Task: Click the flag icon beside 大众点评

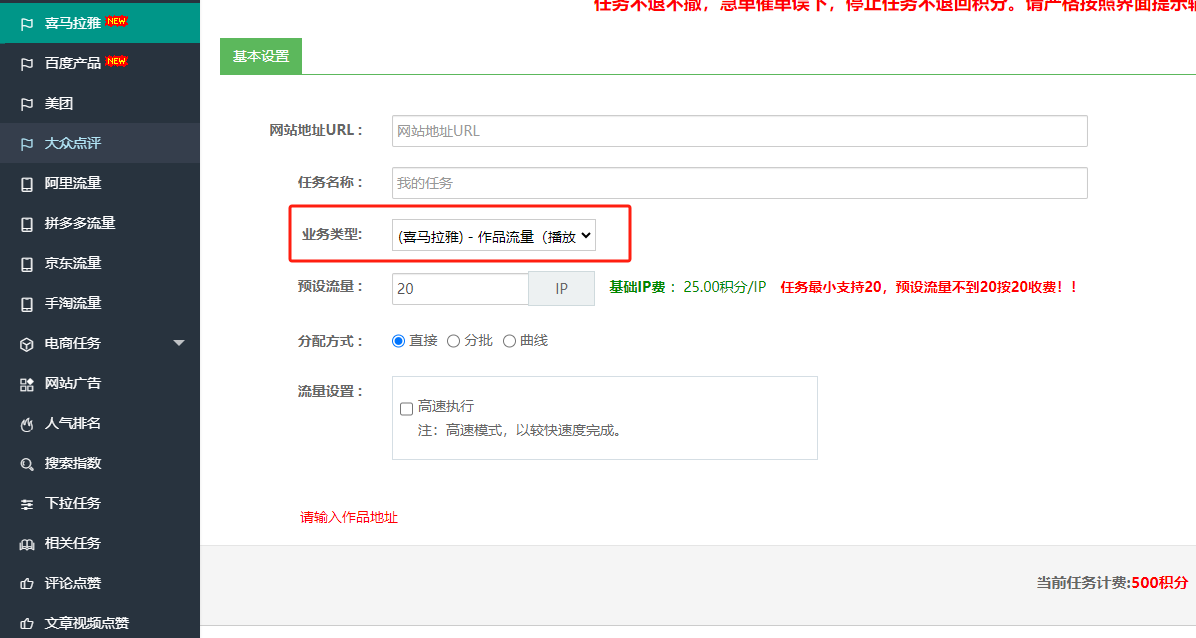Action: tap(27, 143)
